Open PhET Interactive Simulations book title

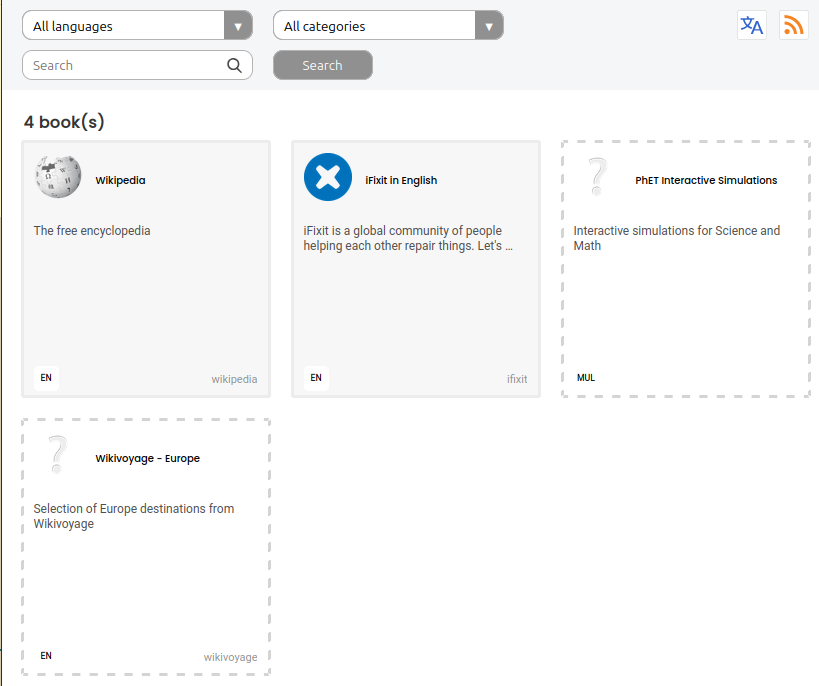click(x=706, y=180)
